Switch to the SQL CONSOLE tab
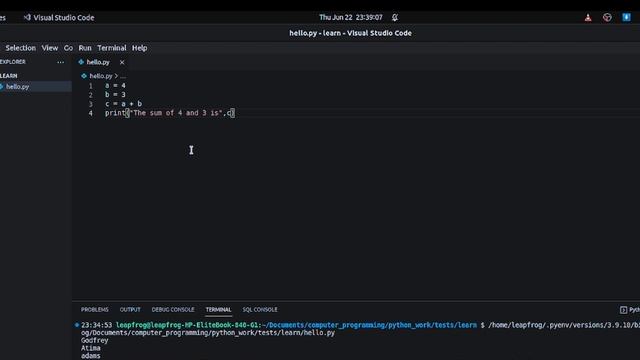The width and height of the screenshot is (640, 360). point(260,310)
